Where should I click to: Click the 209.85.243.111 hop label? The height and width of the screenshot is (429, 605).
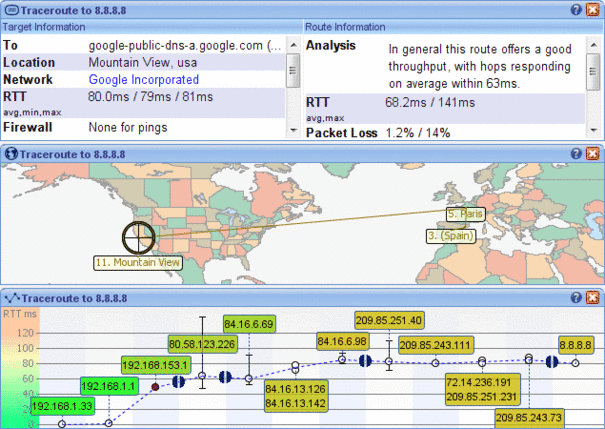(x=436, y=345)
